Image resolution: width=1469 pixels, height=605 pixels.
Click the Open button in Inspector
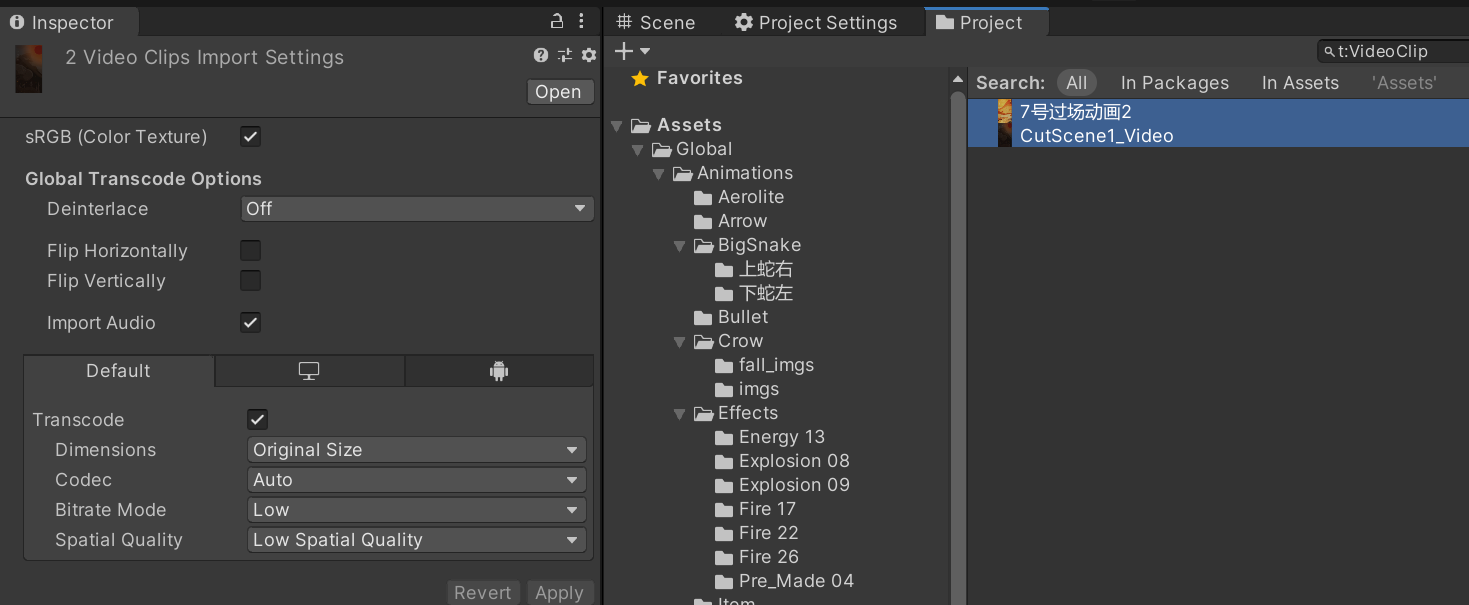558,92
